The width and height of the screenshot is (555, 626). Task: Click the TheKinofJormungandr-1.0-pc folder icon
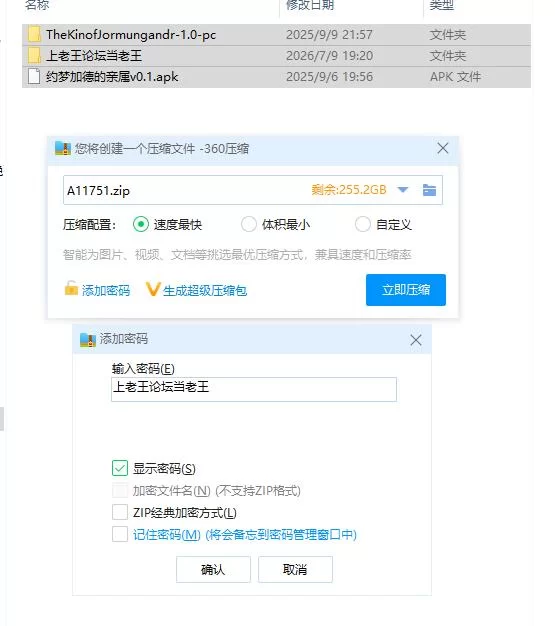34,35
